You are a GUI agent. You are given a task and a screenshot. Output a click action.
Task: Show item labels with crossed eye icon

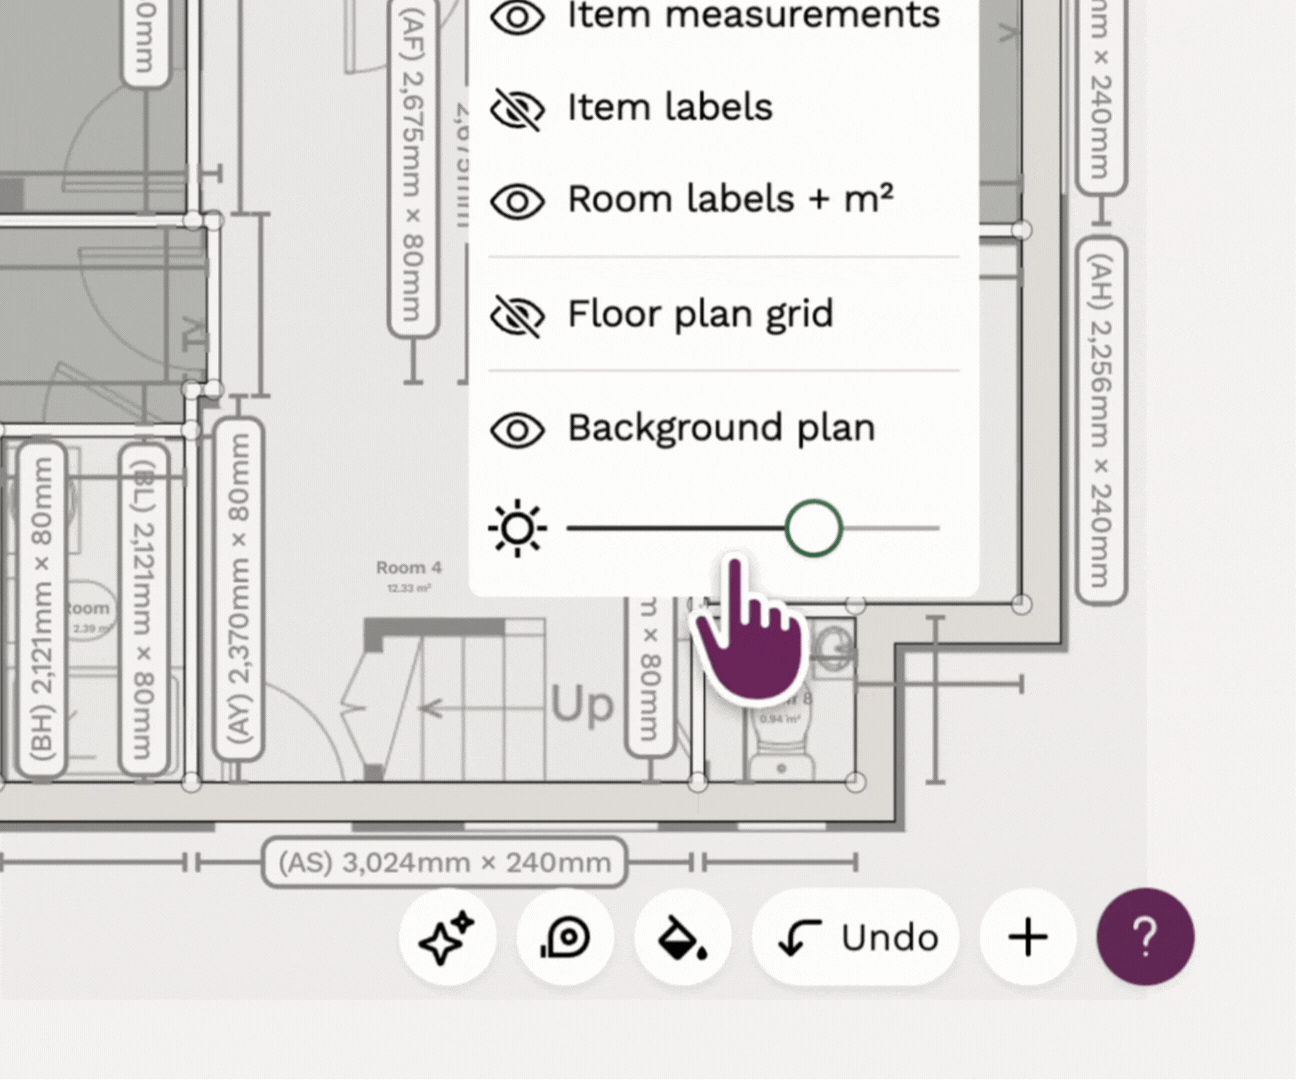click(x=517, y=108)
